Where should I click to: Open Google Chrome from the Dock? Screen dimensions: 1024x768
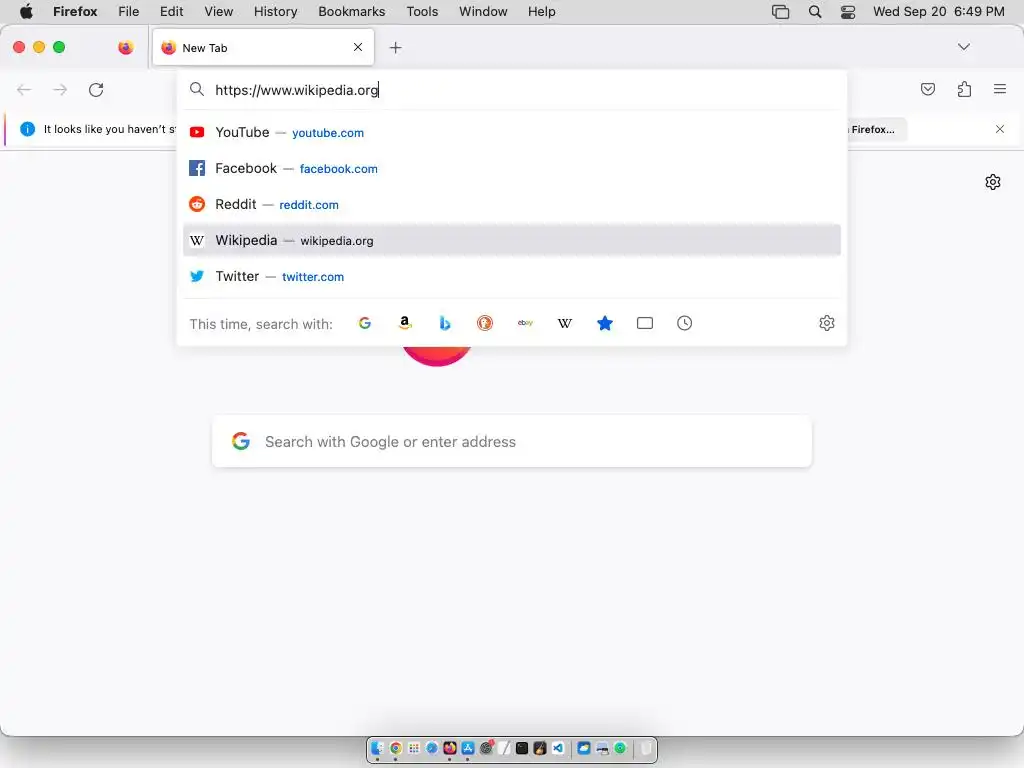tap(396, 748)
